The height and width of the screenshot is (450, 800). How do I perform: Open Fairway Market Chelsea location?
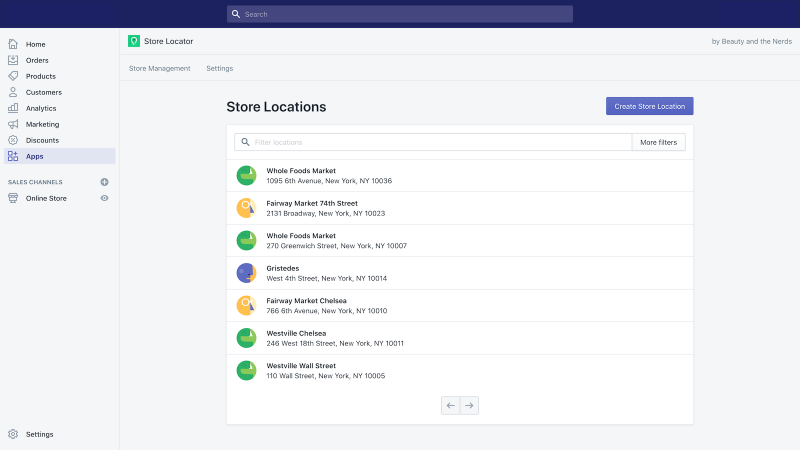[x=460, y=306]
